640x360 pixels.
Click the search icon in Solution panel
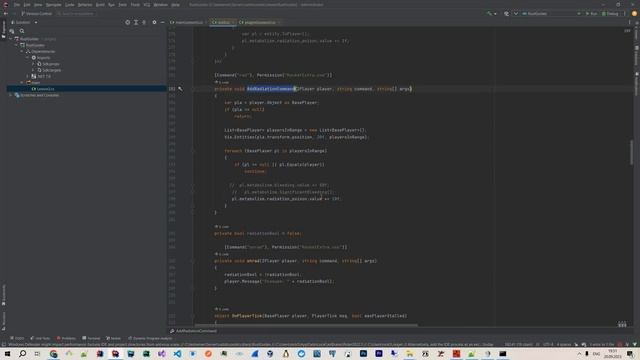[x=22, y=31]
